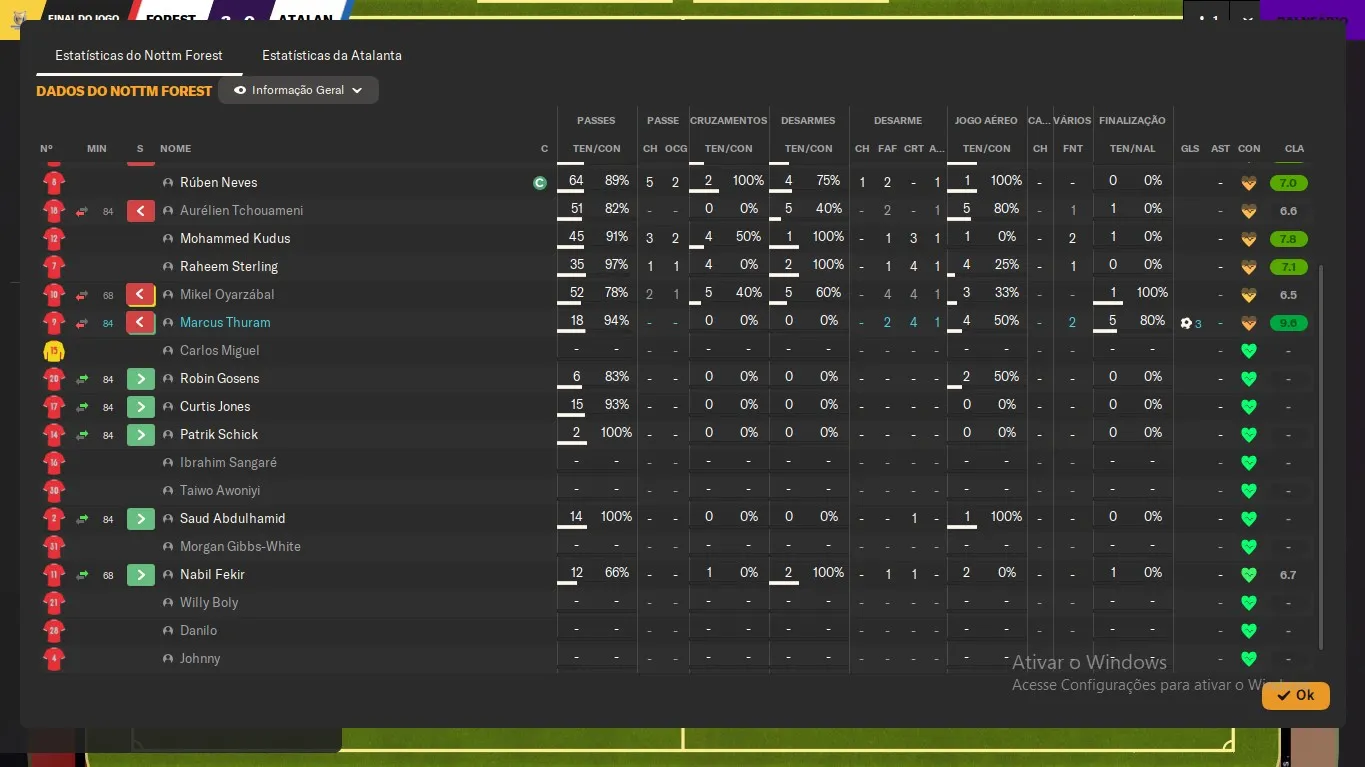This screenshot has height=767, width=1365.
Task: Click Carlos Miguel yellow goalkeeper shirt icon
Action: pos(54,351)
